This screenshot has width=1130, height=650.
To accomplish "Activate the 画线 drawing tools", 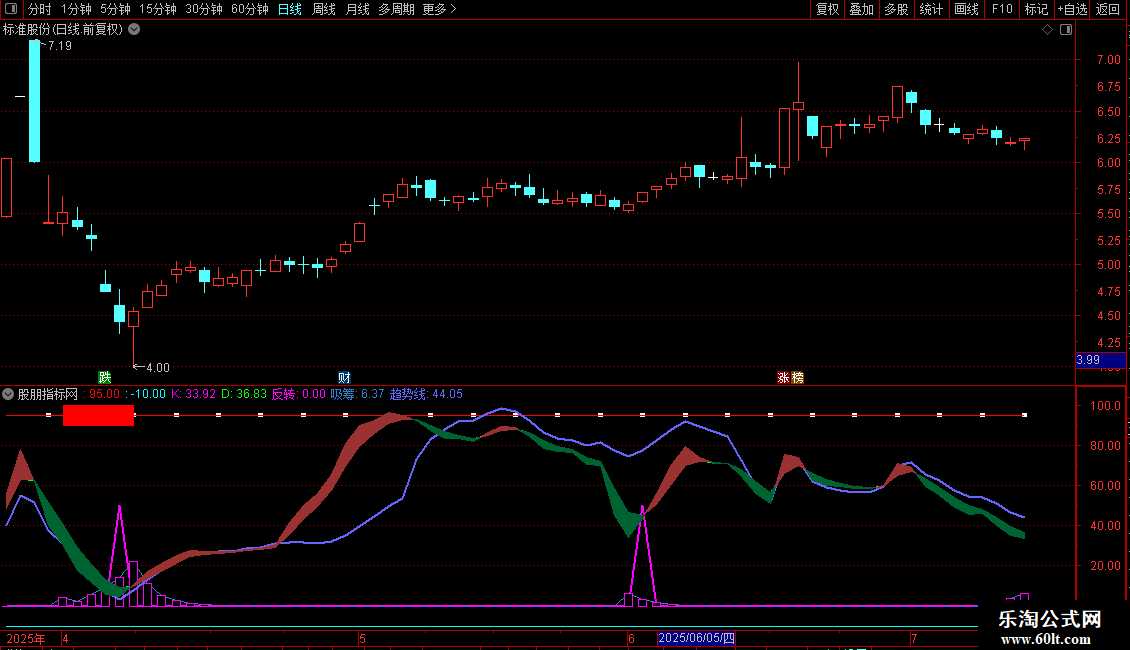I will point(966,9).
